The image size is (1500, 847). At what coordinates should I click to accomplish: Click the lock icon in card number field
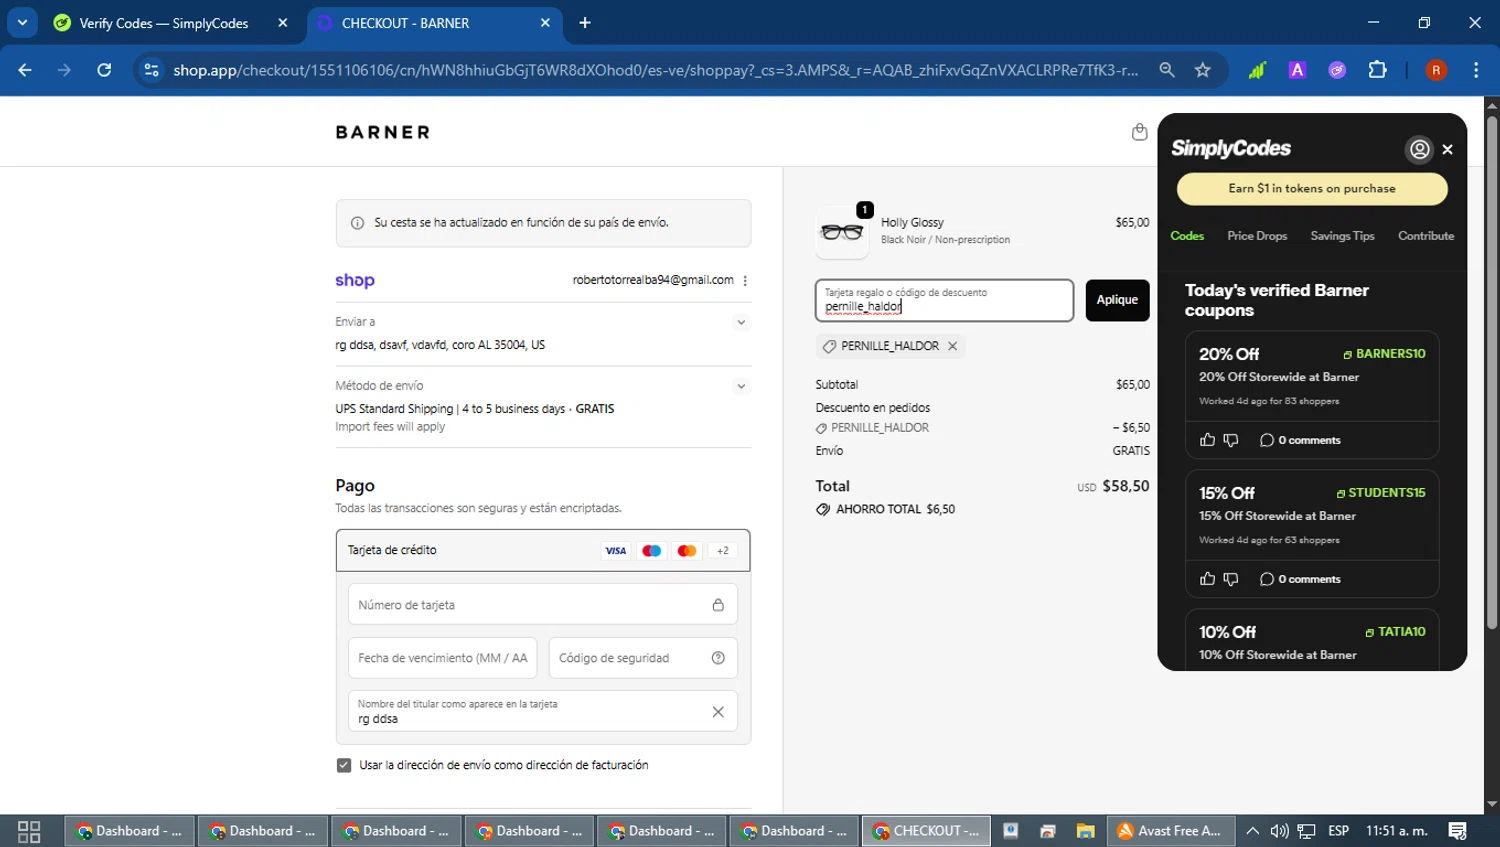718,605
